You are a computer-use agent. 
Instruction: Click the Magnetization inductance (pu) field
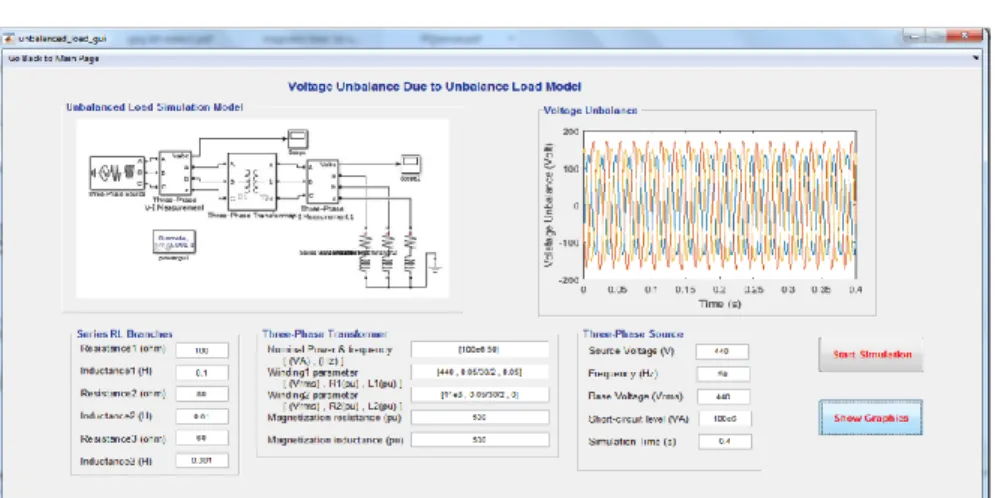pos(480,440)
